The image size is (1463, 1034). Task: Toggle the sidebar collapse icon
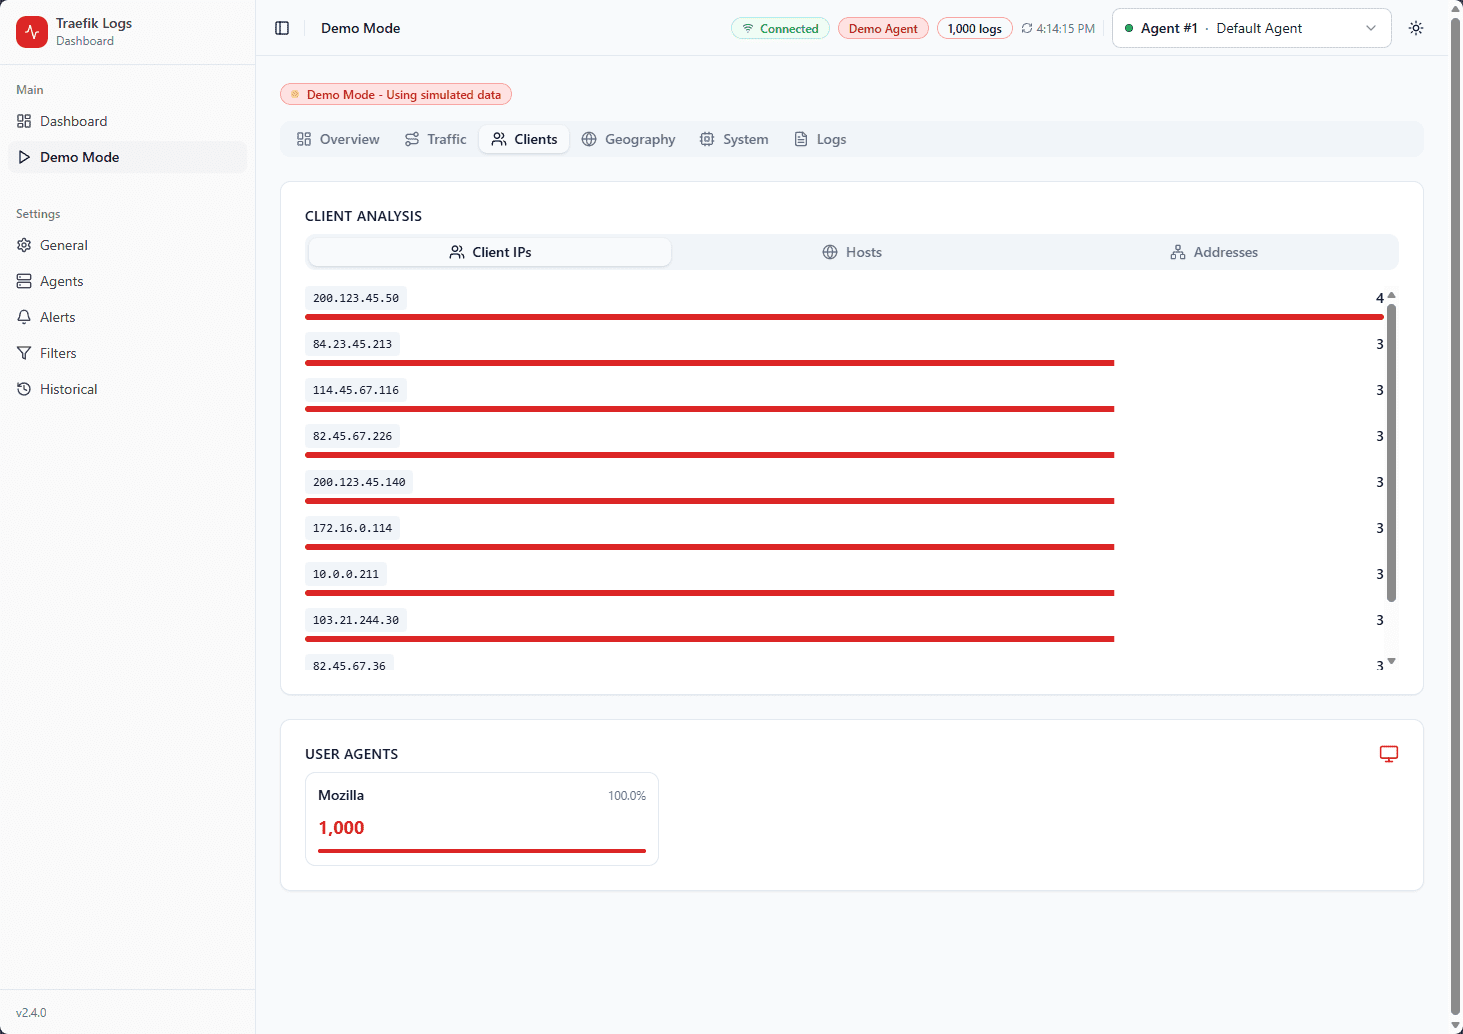(282, 28)
